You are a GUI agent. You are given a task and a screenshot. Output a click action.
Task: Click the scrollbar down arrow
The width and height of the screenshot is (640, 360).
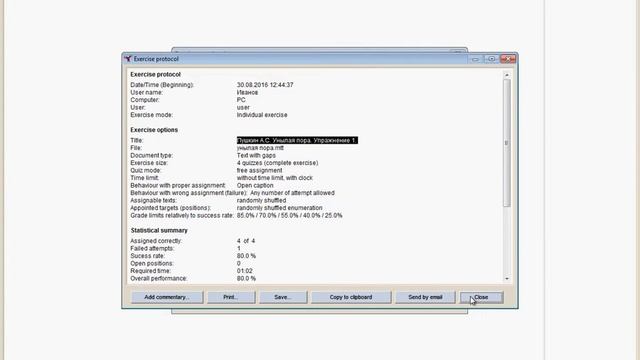[507, 279]
